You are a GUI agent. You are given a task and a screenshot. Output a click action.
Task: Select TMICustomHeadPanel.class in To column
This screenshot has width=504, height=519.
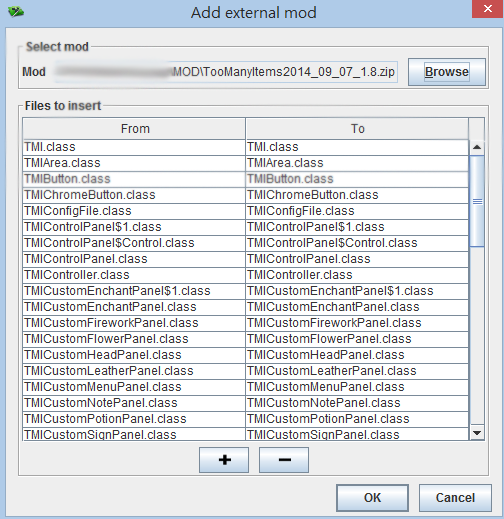pyautogui.click(x=357, y=355)
